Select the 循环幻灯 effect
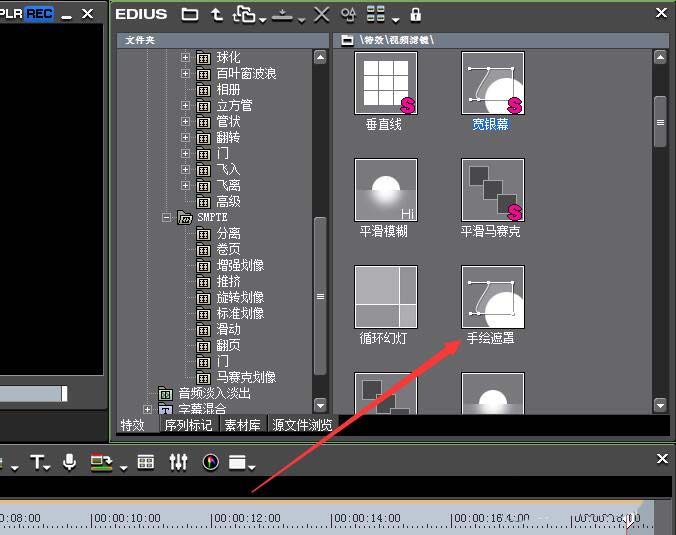 [386, 297]
